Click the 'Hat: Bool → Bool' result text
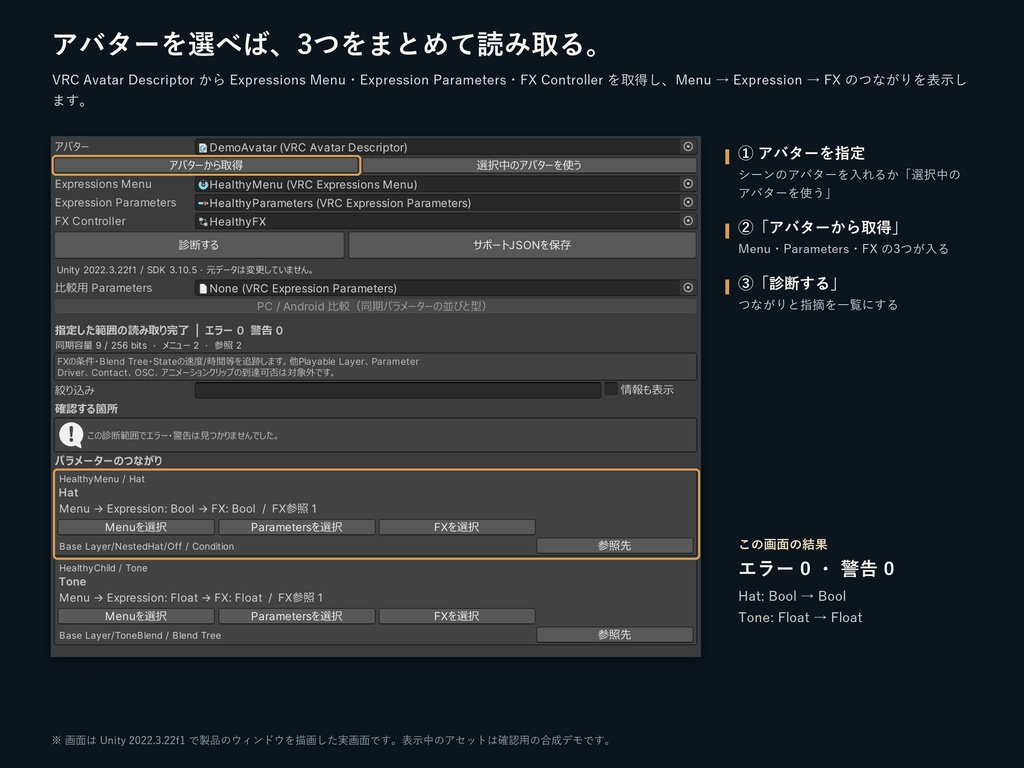 [792, 596]
